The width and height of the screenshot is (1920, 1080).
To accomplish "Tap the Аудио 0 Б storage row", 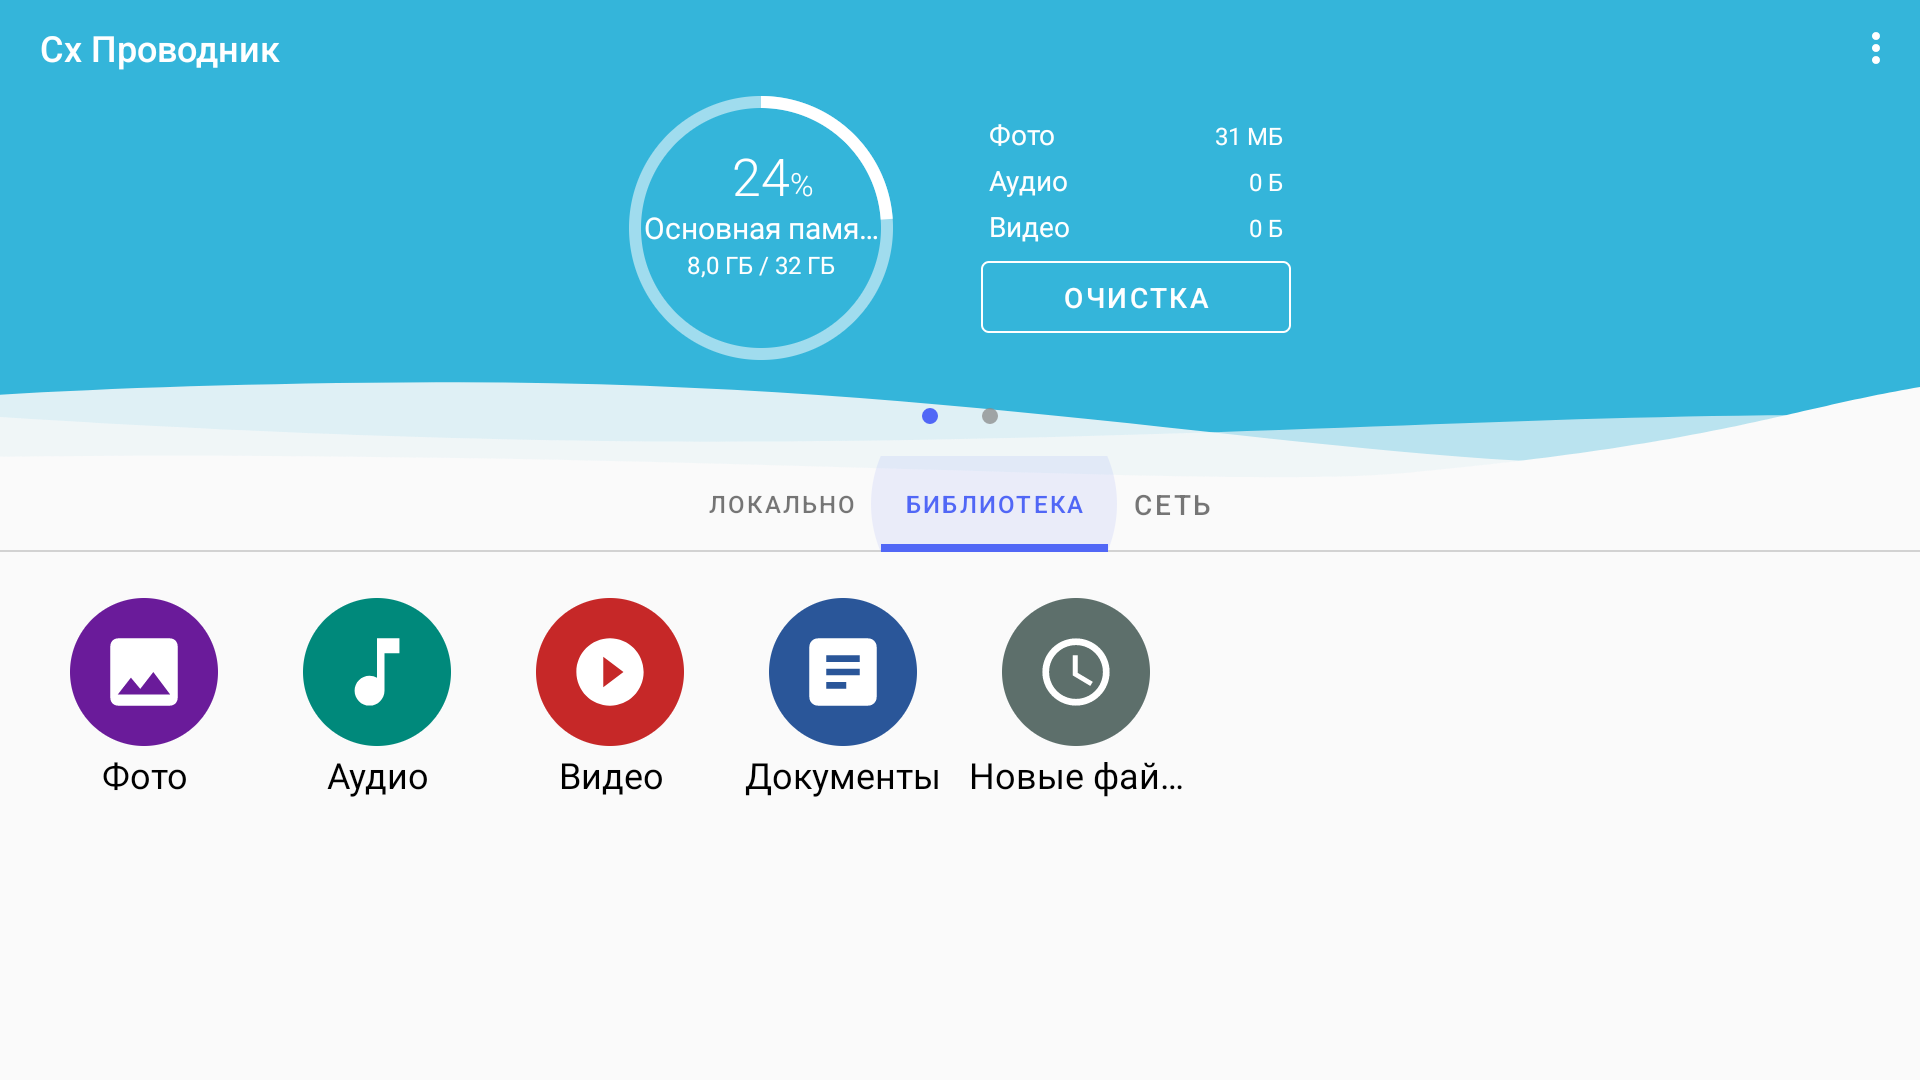I will pos(1135,182).
